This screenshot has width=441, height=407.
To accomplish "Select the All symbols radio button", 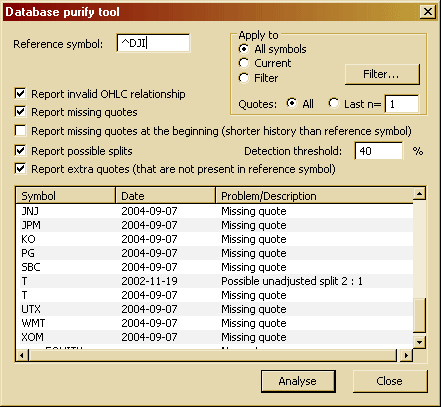I will pos(244,49).
